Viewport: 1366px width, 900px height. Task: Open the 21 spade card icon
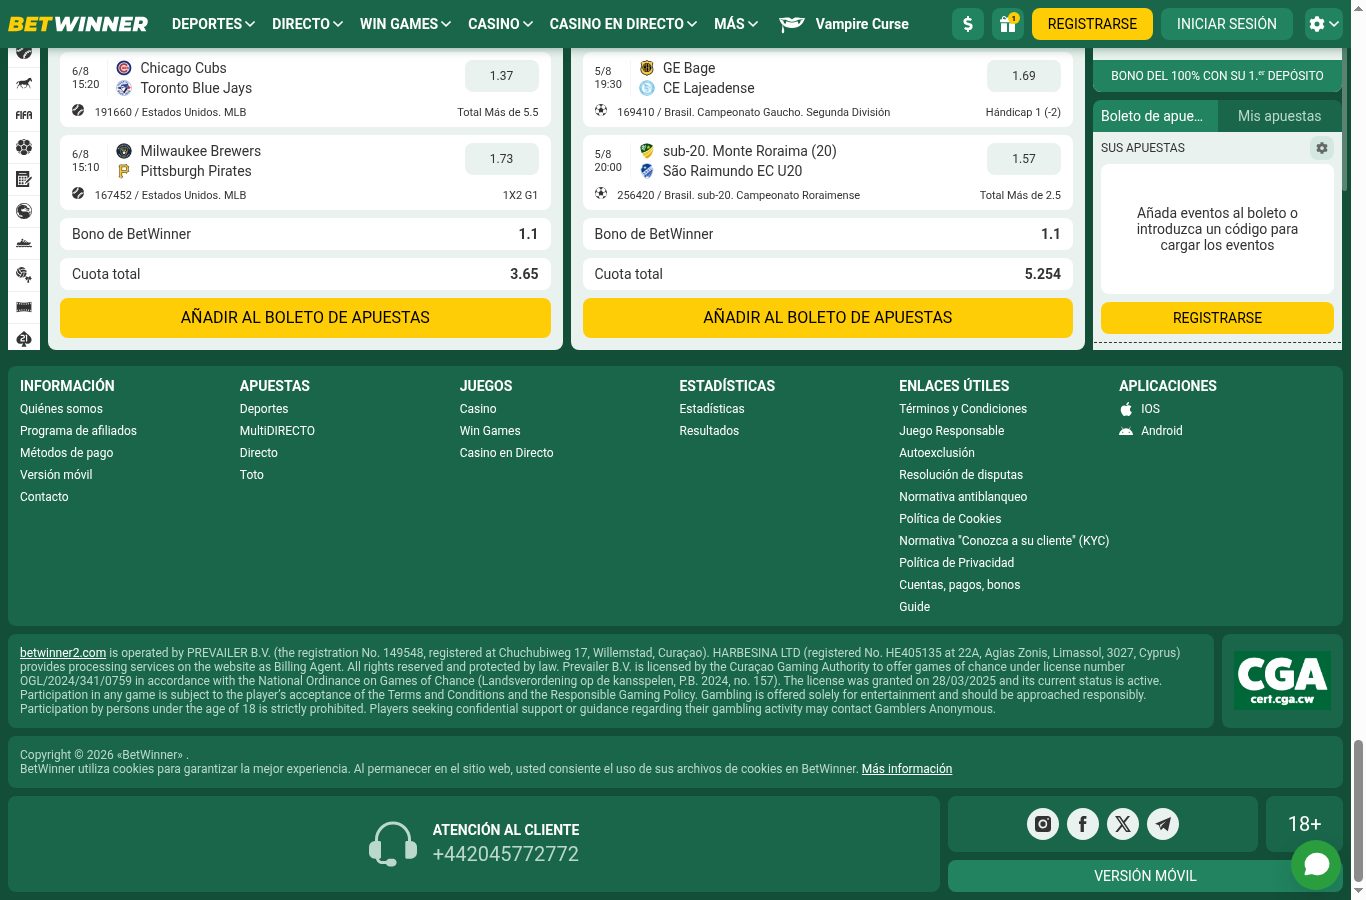coord(24,339)
